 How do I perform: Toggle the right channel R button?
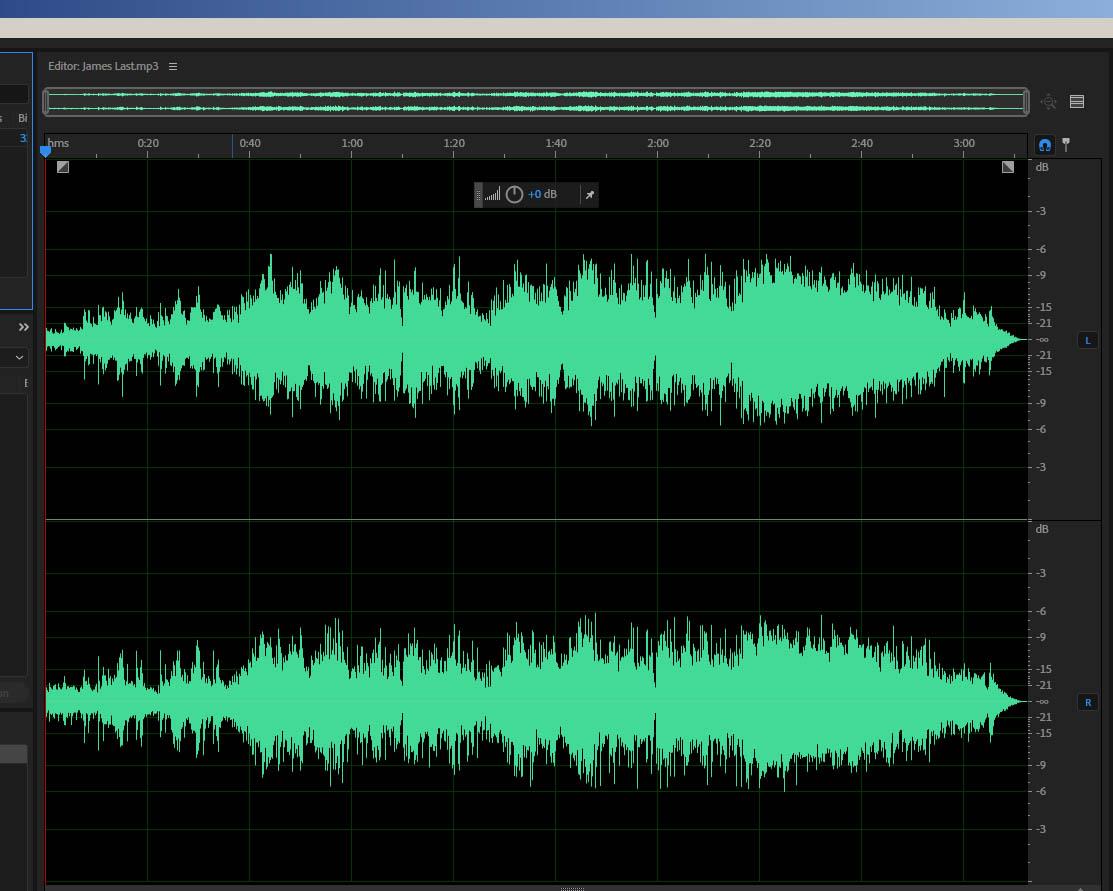click(1087, 702)
